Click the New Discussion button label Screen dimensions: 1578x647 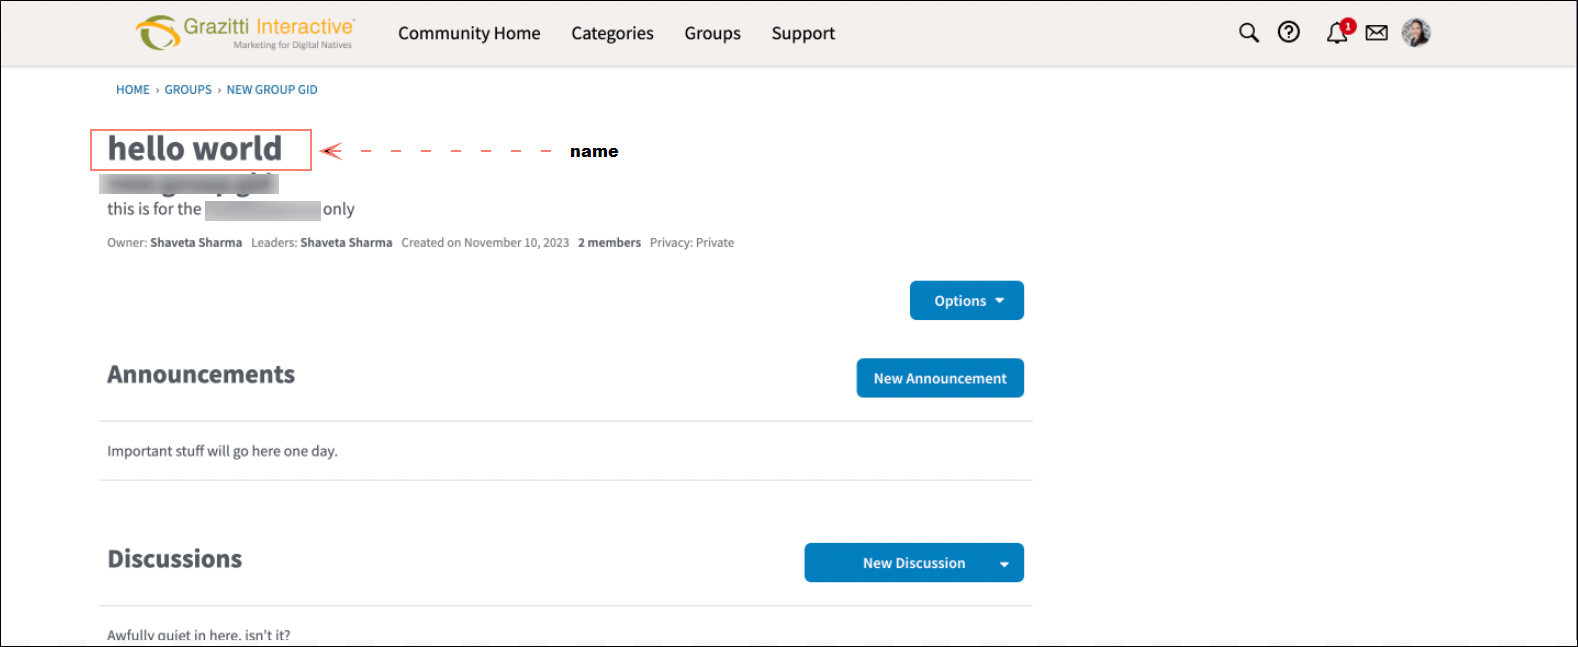[913, 563]
